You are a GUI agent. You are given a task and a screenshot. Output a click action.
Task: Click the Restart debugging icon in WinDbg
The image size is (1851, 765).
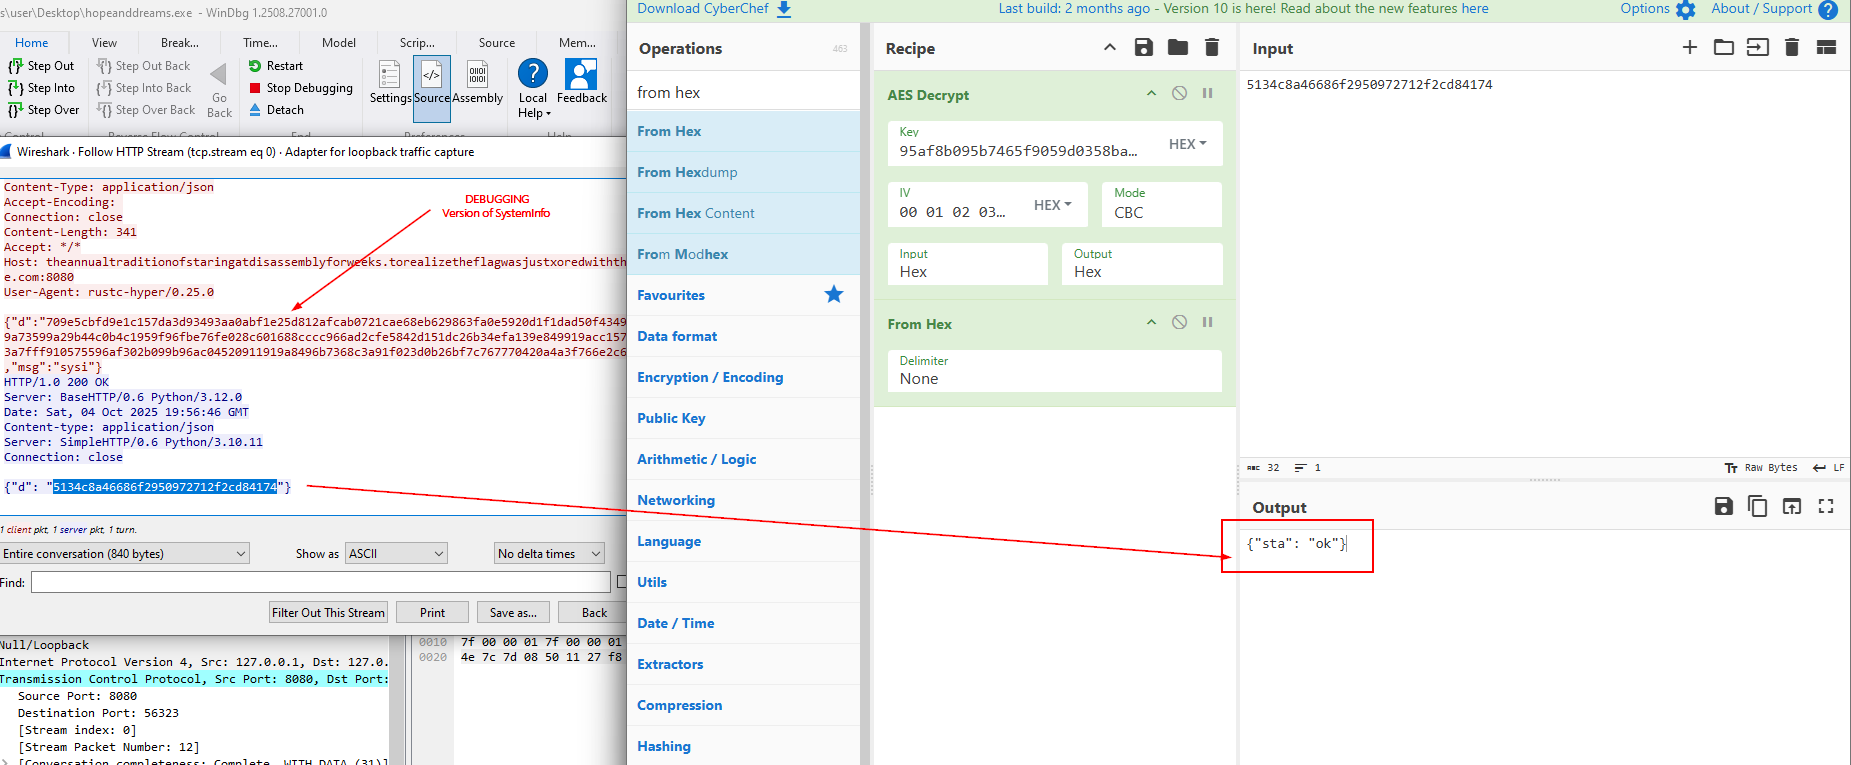(x=256, y=66)
